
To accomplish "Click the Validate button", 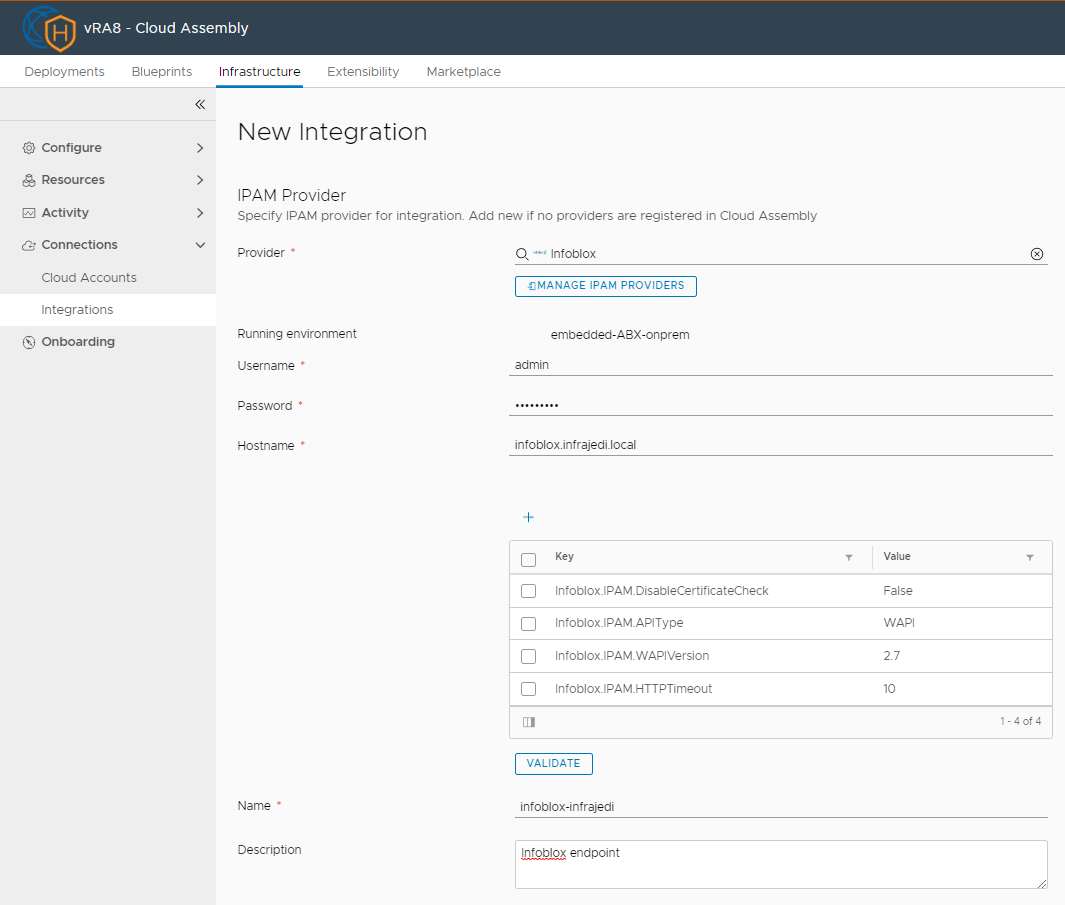I will (x=554, y=764).
